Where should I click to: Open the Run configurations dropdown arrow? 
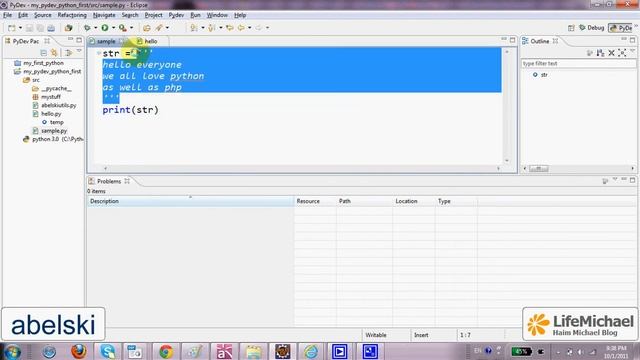pyautogui.click(x=113, y=28)
